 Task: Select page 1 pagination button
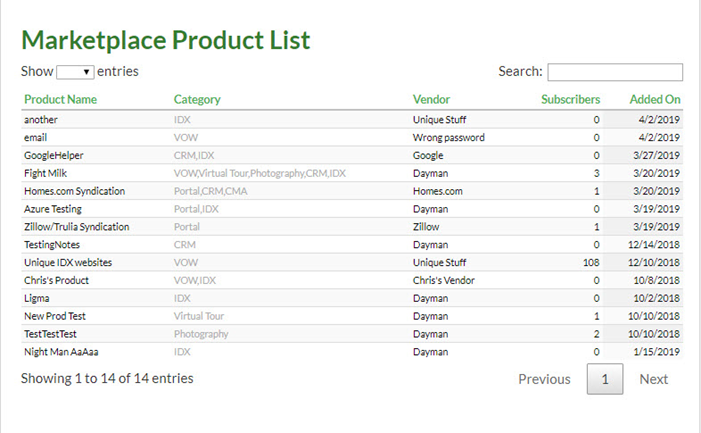click(604, 379)
